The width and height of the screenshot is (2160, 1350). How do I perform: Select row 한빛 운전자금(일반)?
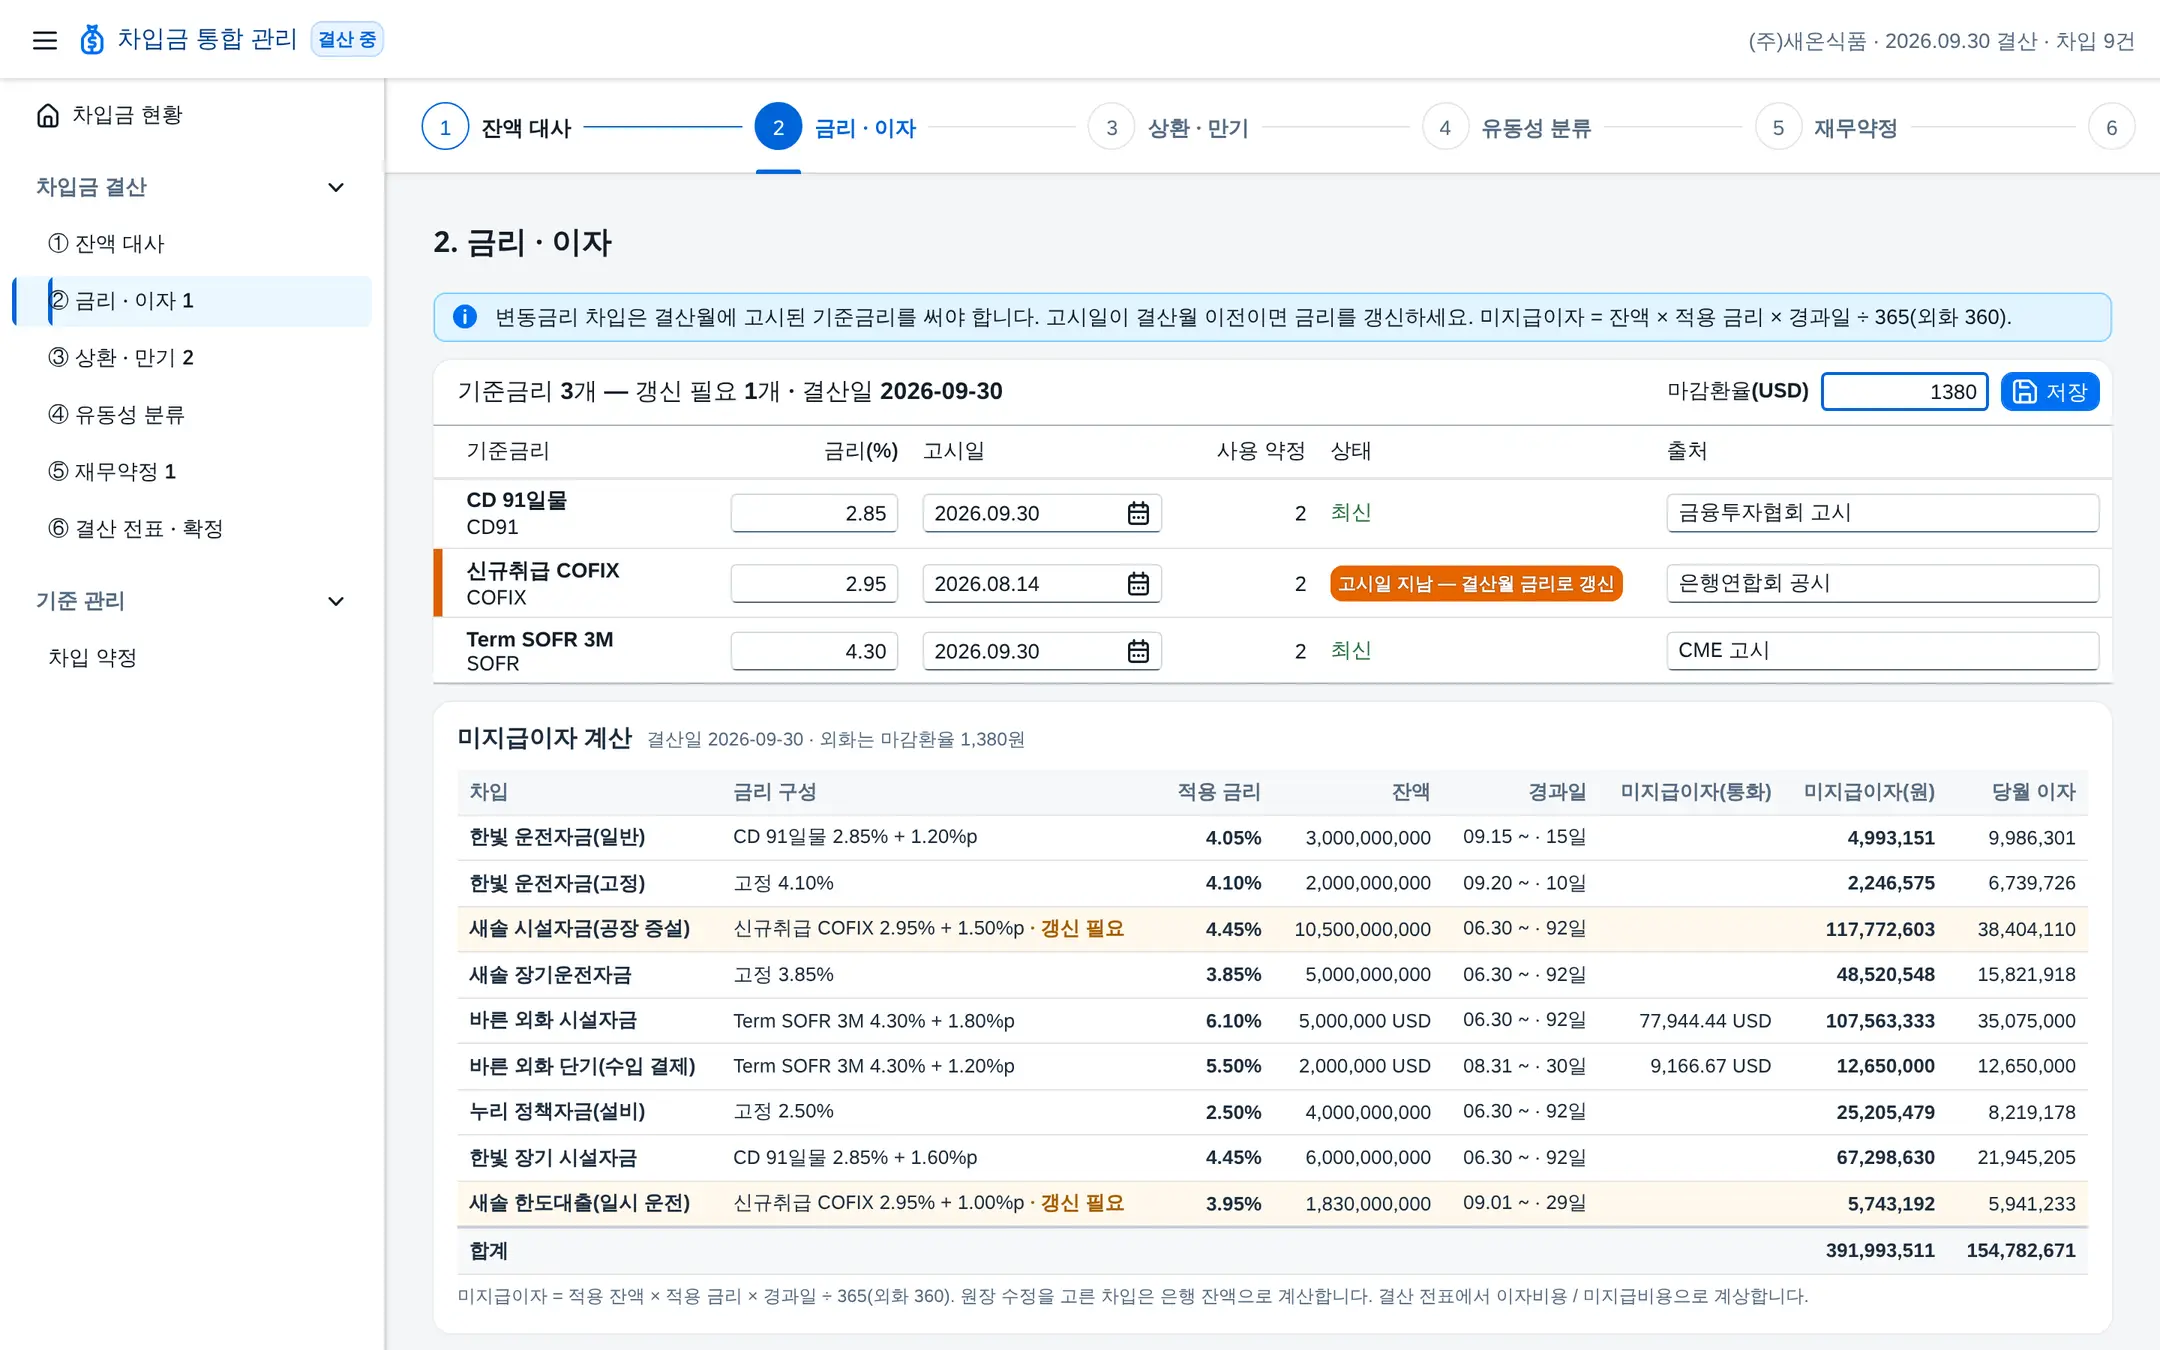1272,837
